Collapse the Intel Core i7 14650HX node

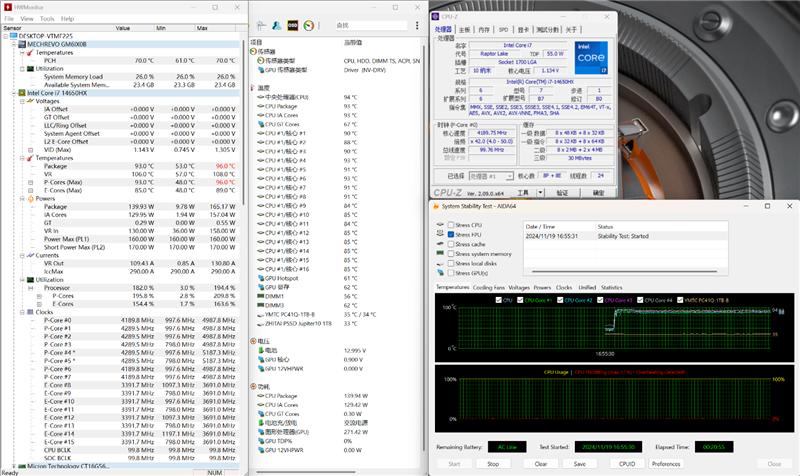14,93
